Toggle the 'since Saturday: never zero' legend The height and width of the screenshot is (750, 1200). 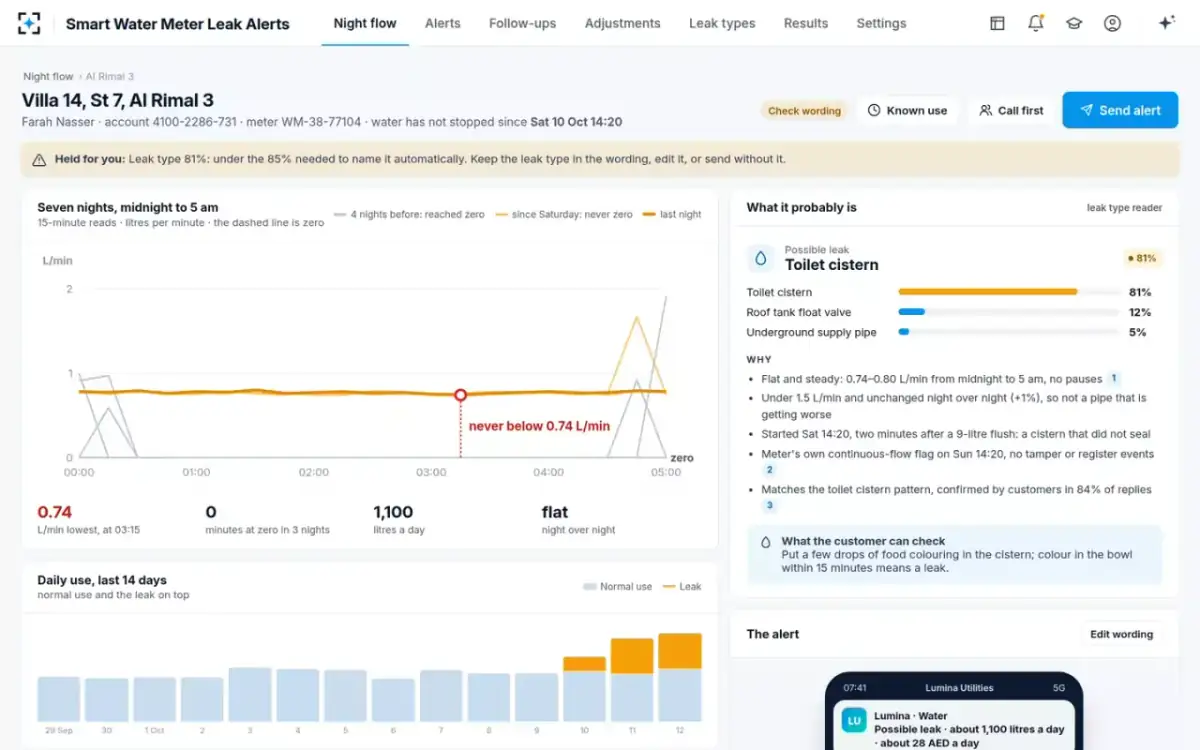tap(563, 215)
